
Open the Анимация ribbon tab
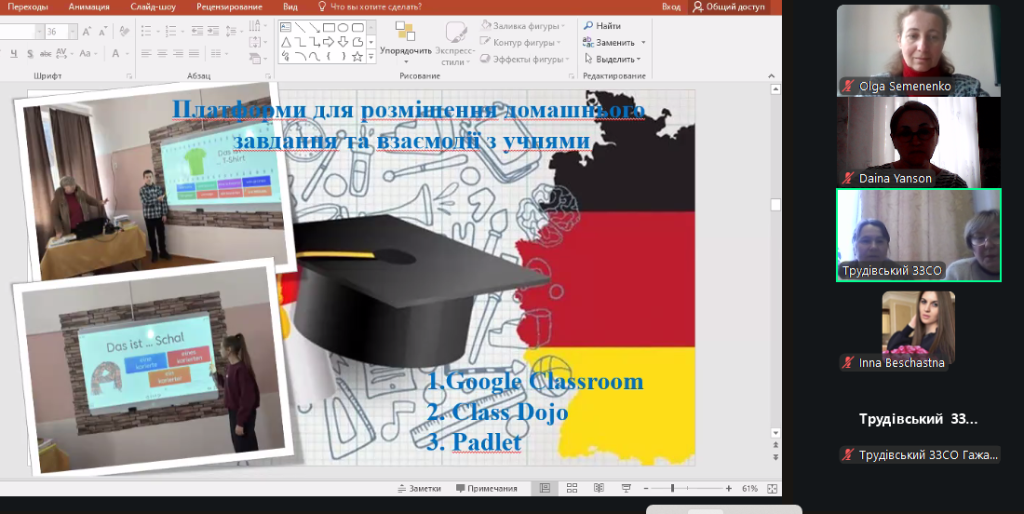[x=90, y=6]
